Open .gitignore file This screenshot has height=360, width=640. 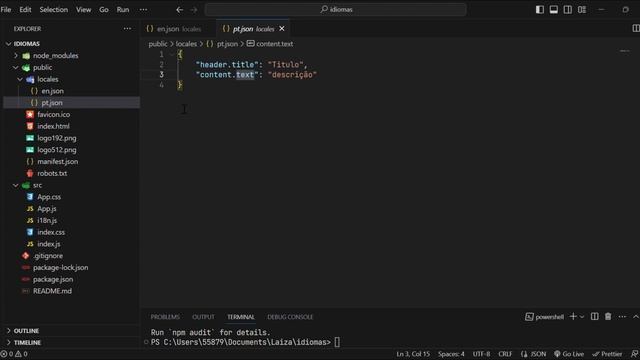[x=48, y=256]
